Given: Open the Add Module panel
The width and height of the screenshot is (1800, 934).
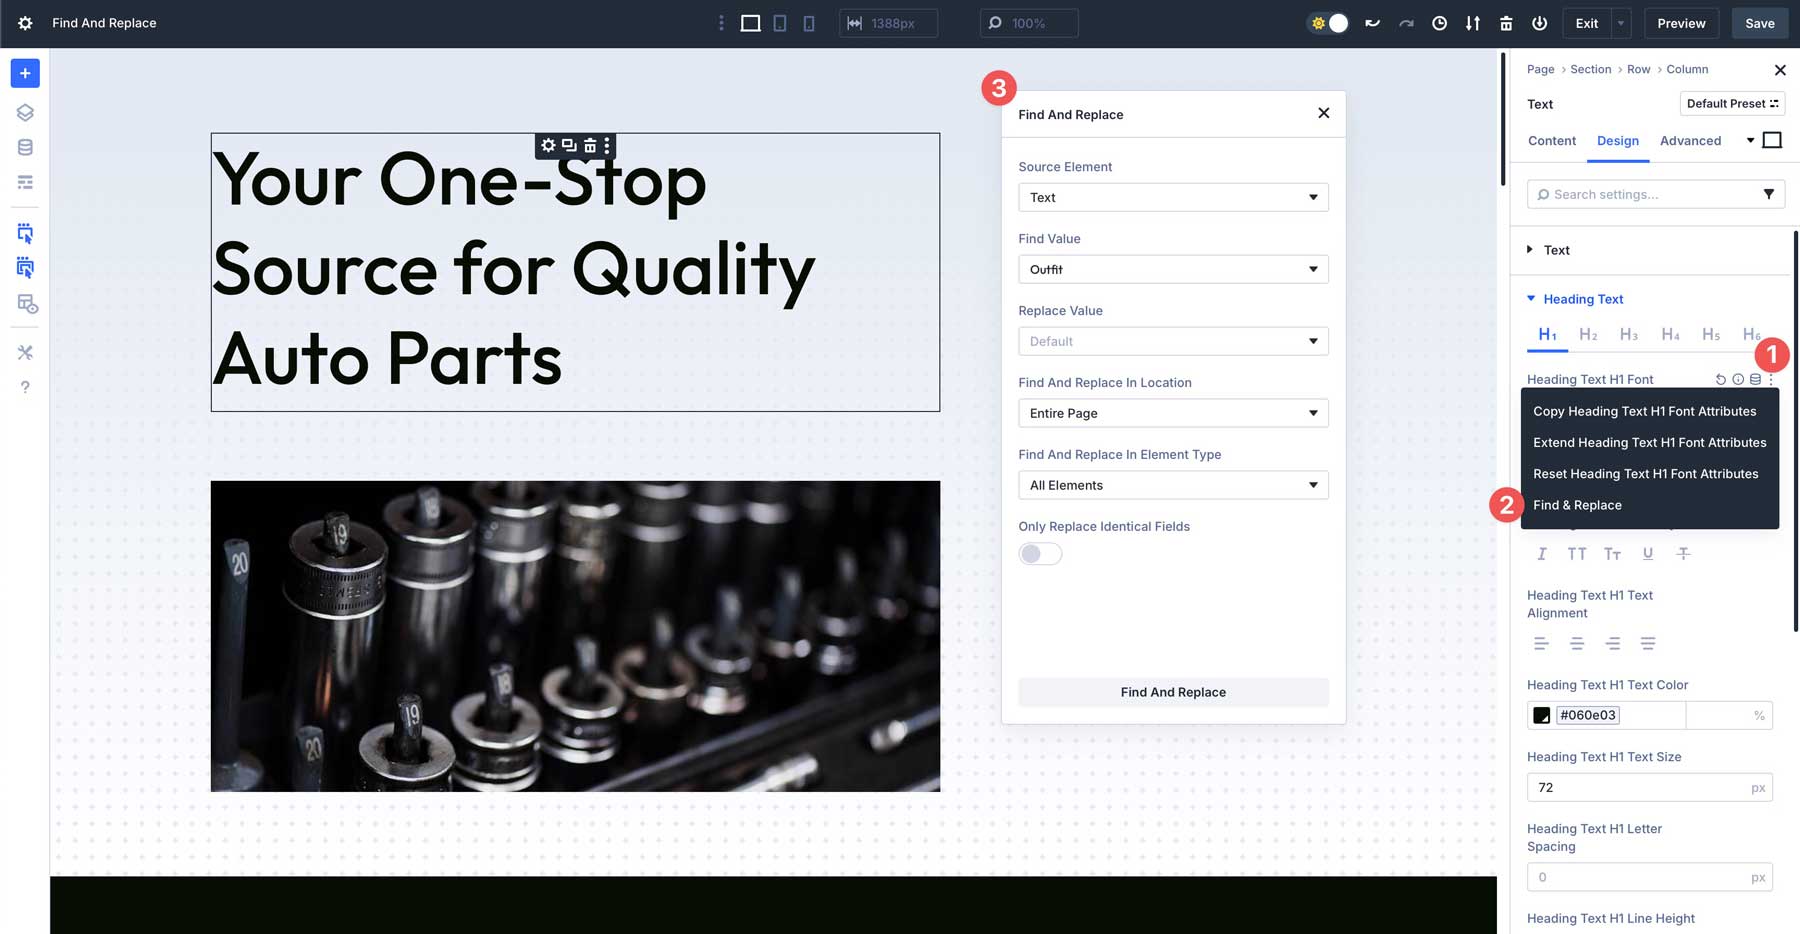Looking at the screenshot, I should (24, 73).
